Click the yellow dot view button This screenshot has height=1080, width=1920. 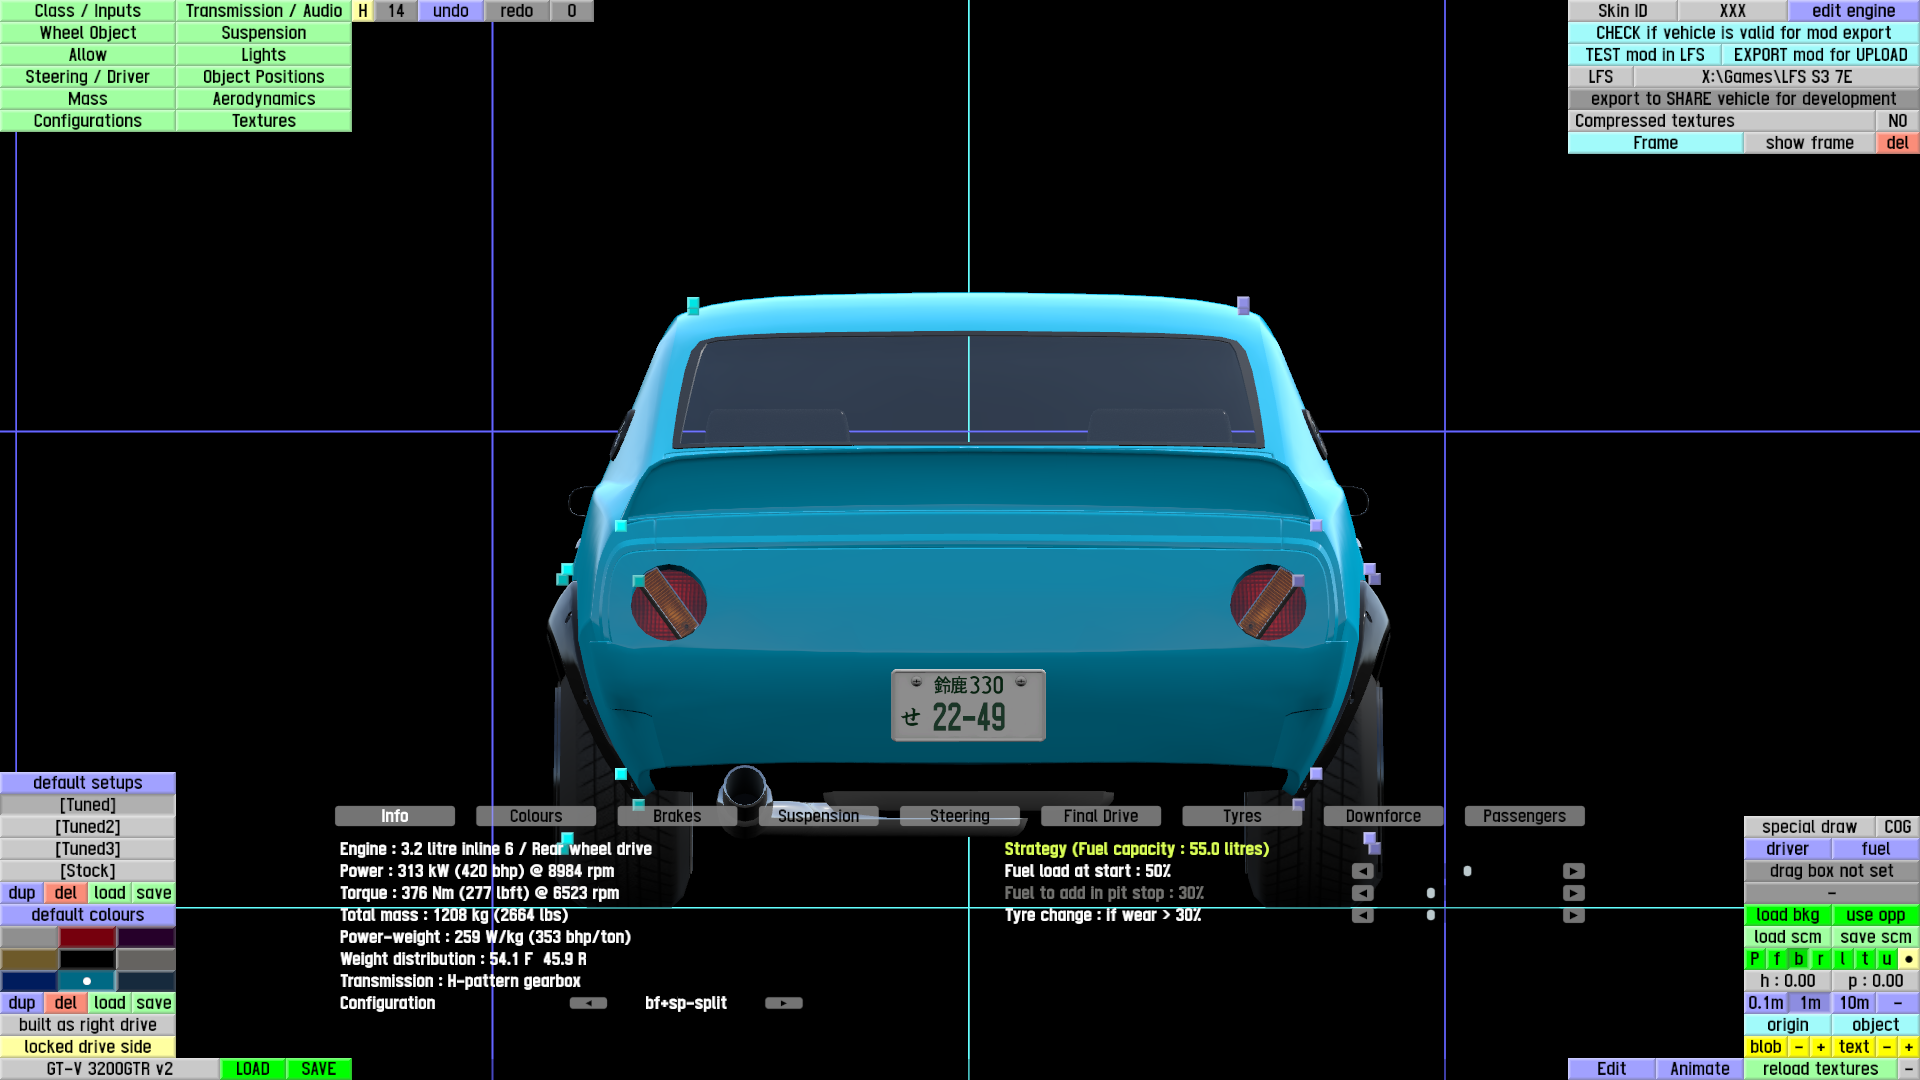(1908, 959)
